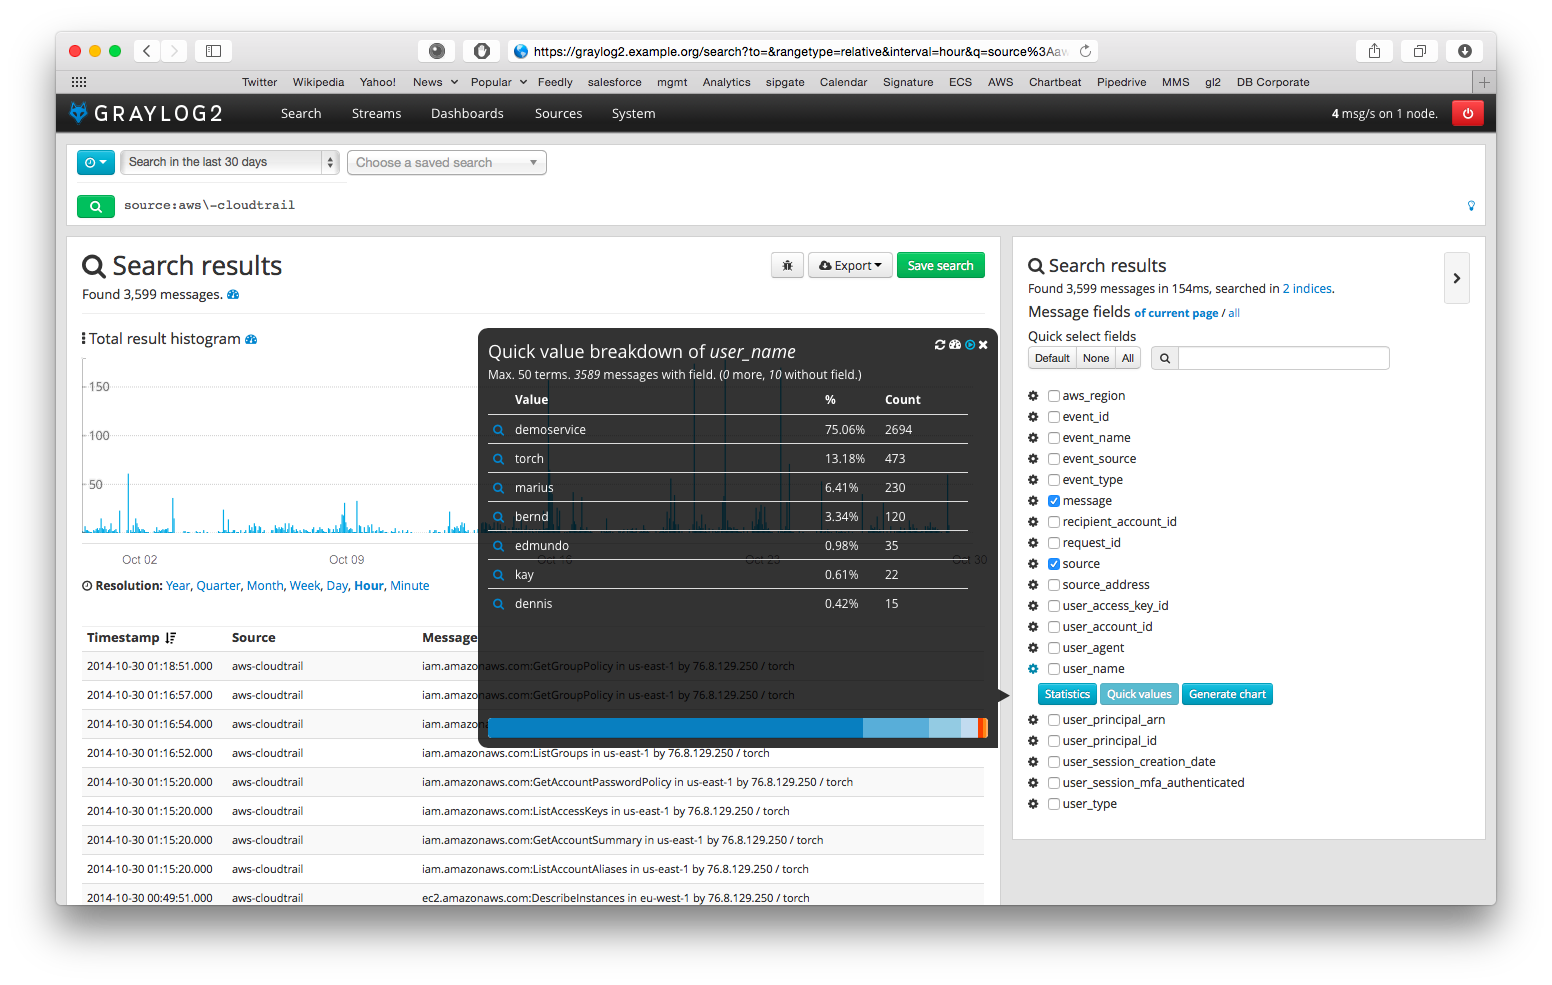Click the Statistics button for user_name
Image resolution: width=1552 pixels, height=985 pixels.
tap(1067, 695)
